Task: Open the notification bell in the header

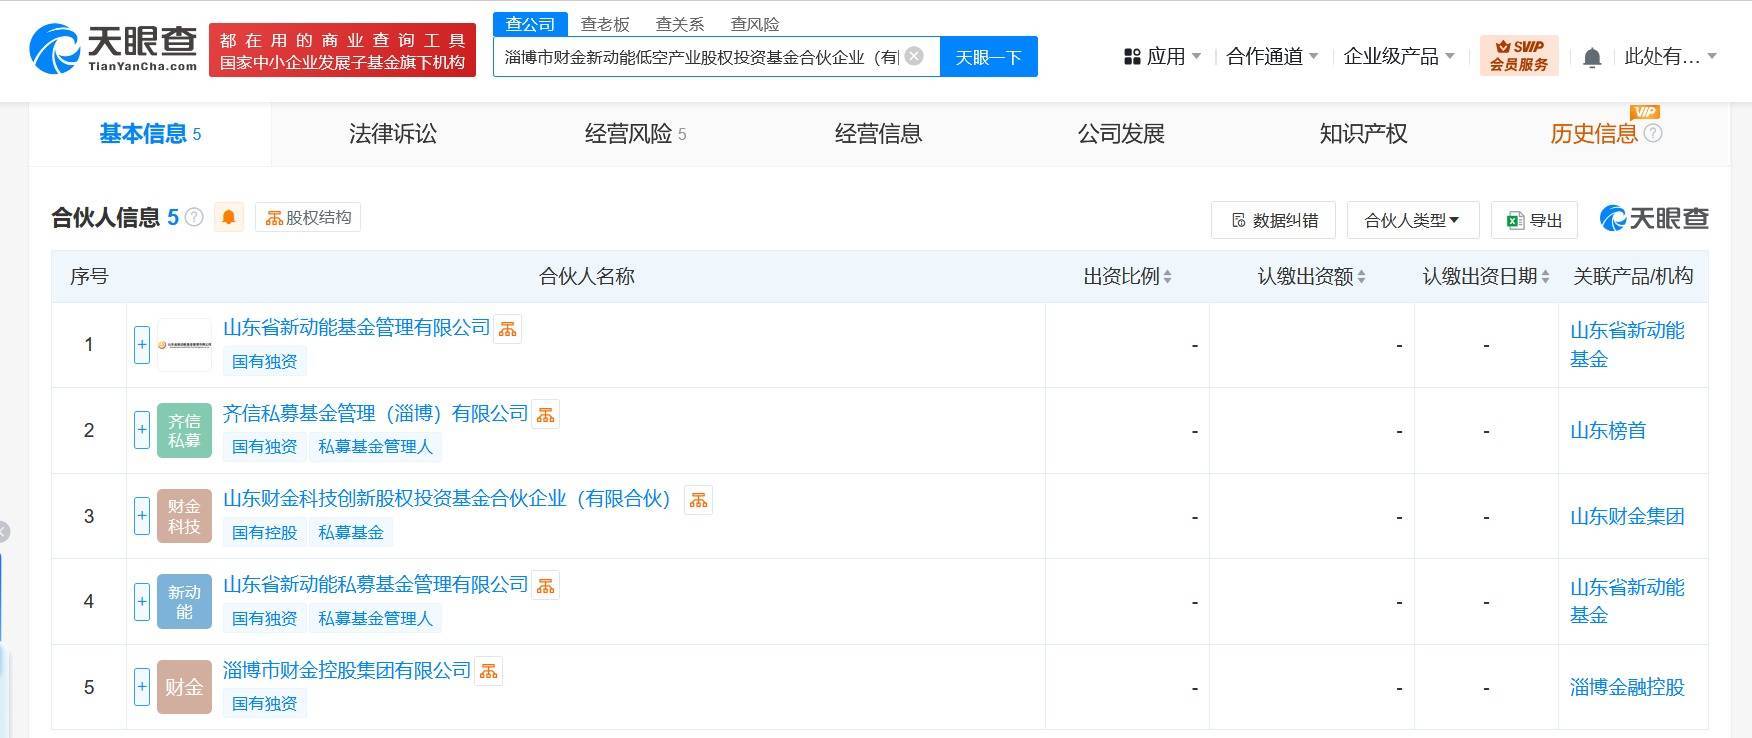Action: (1592, 58)
